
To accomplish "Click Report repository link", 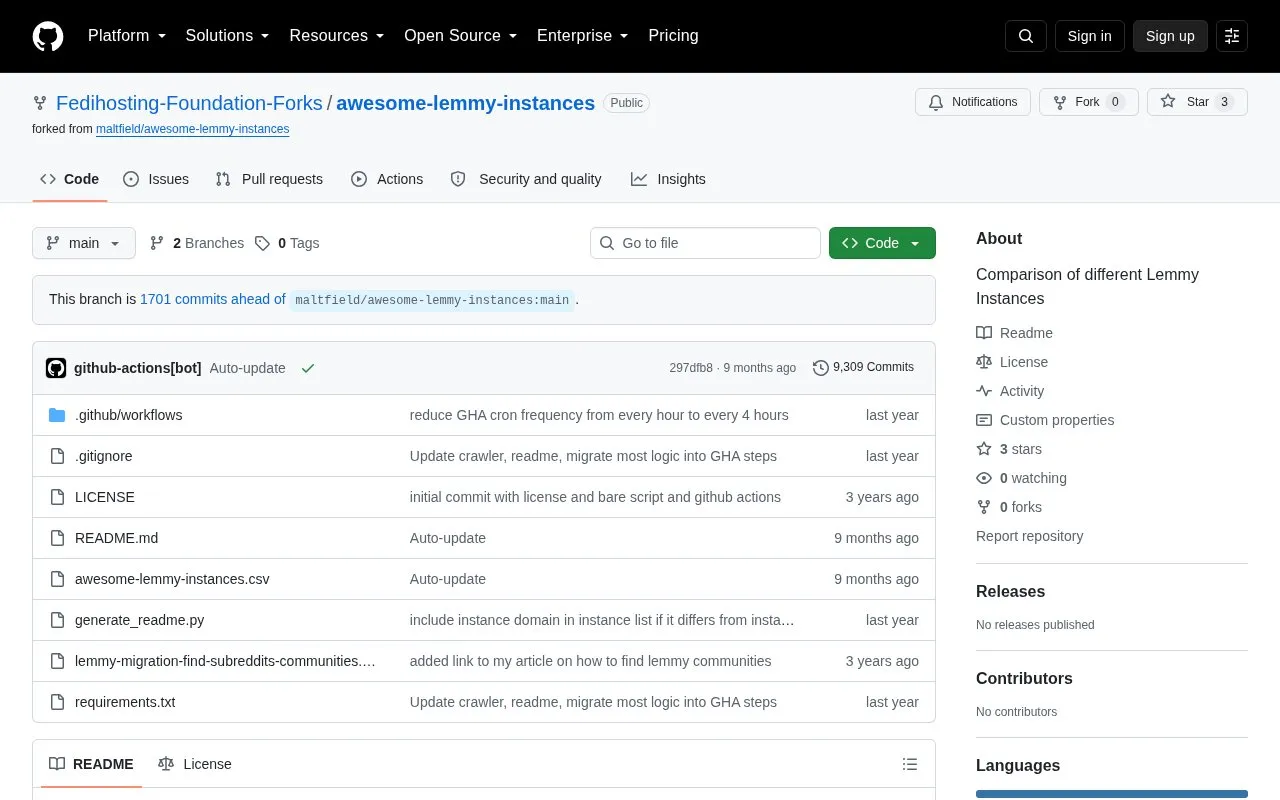I will pyautogui.click(x=1029, y=536).
